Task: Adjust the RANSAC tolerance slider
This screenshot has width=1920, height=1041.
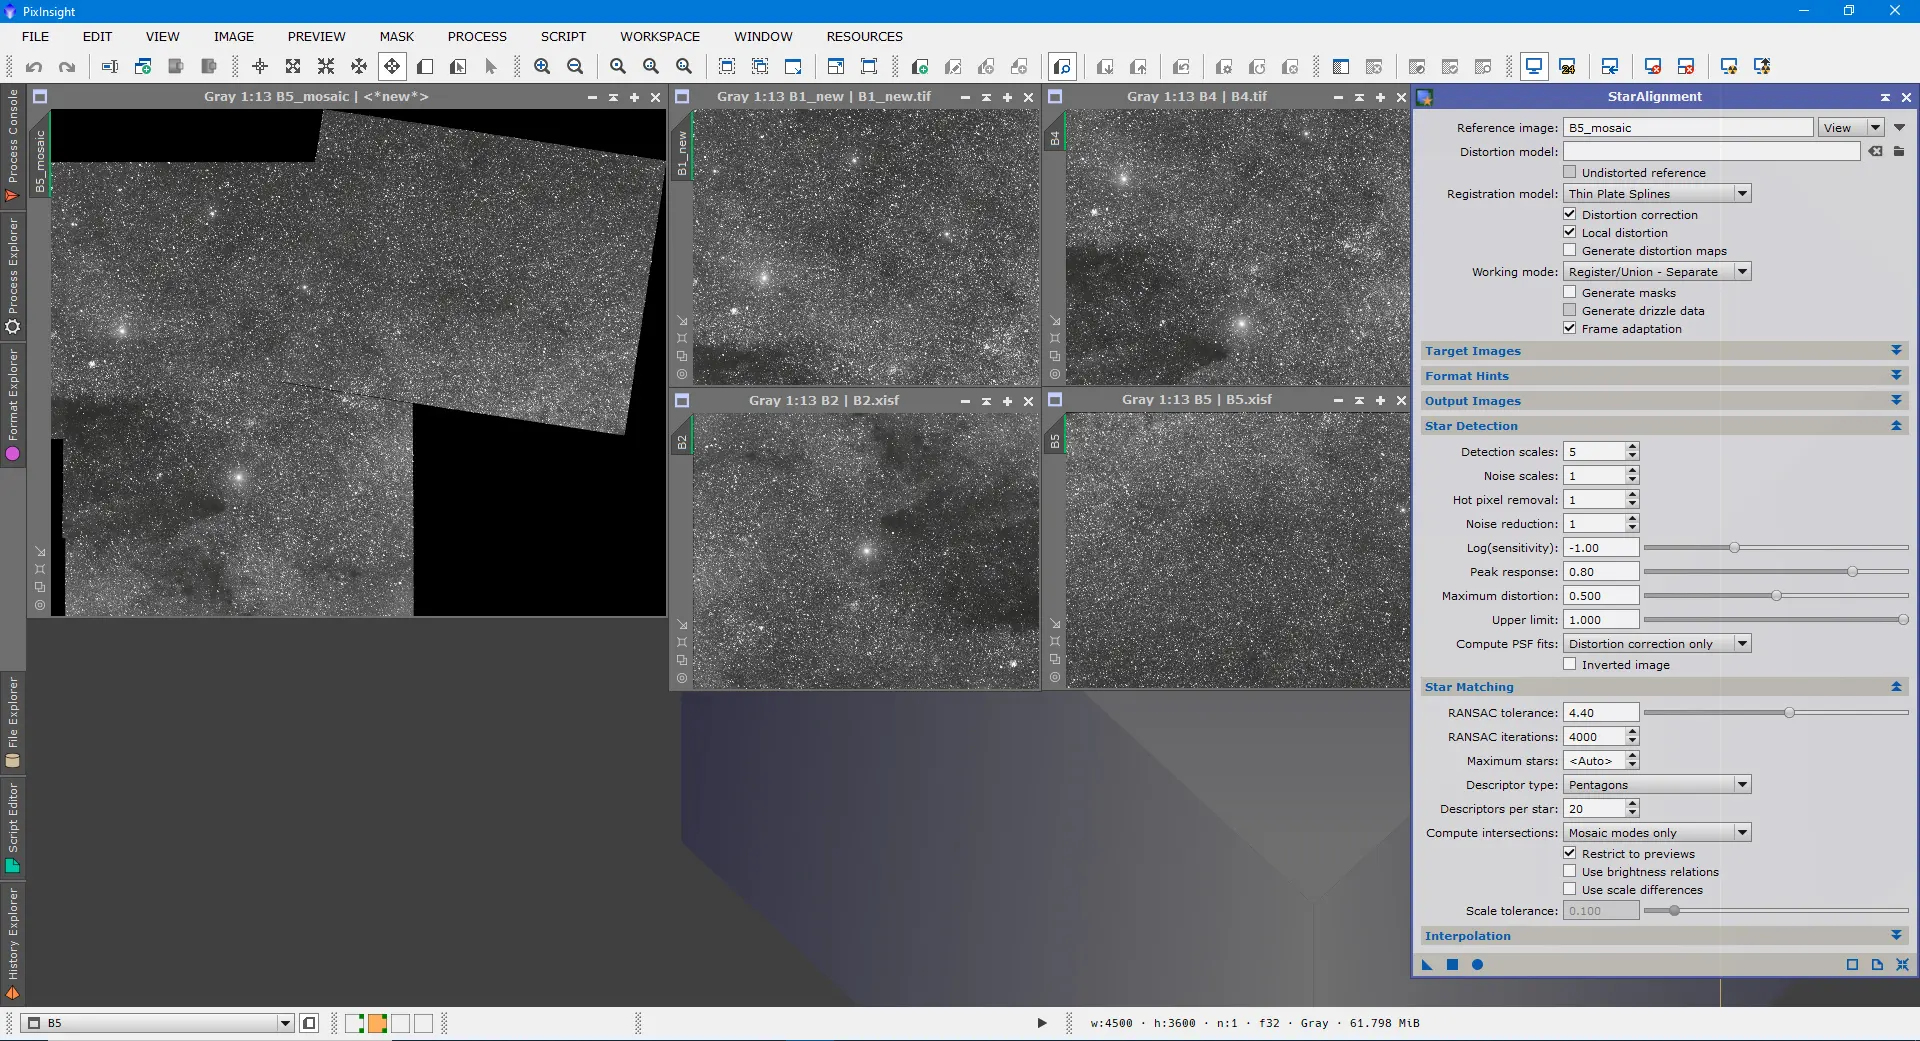Action: coord(1776,713)
